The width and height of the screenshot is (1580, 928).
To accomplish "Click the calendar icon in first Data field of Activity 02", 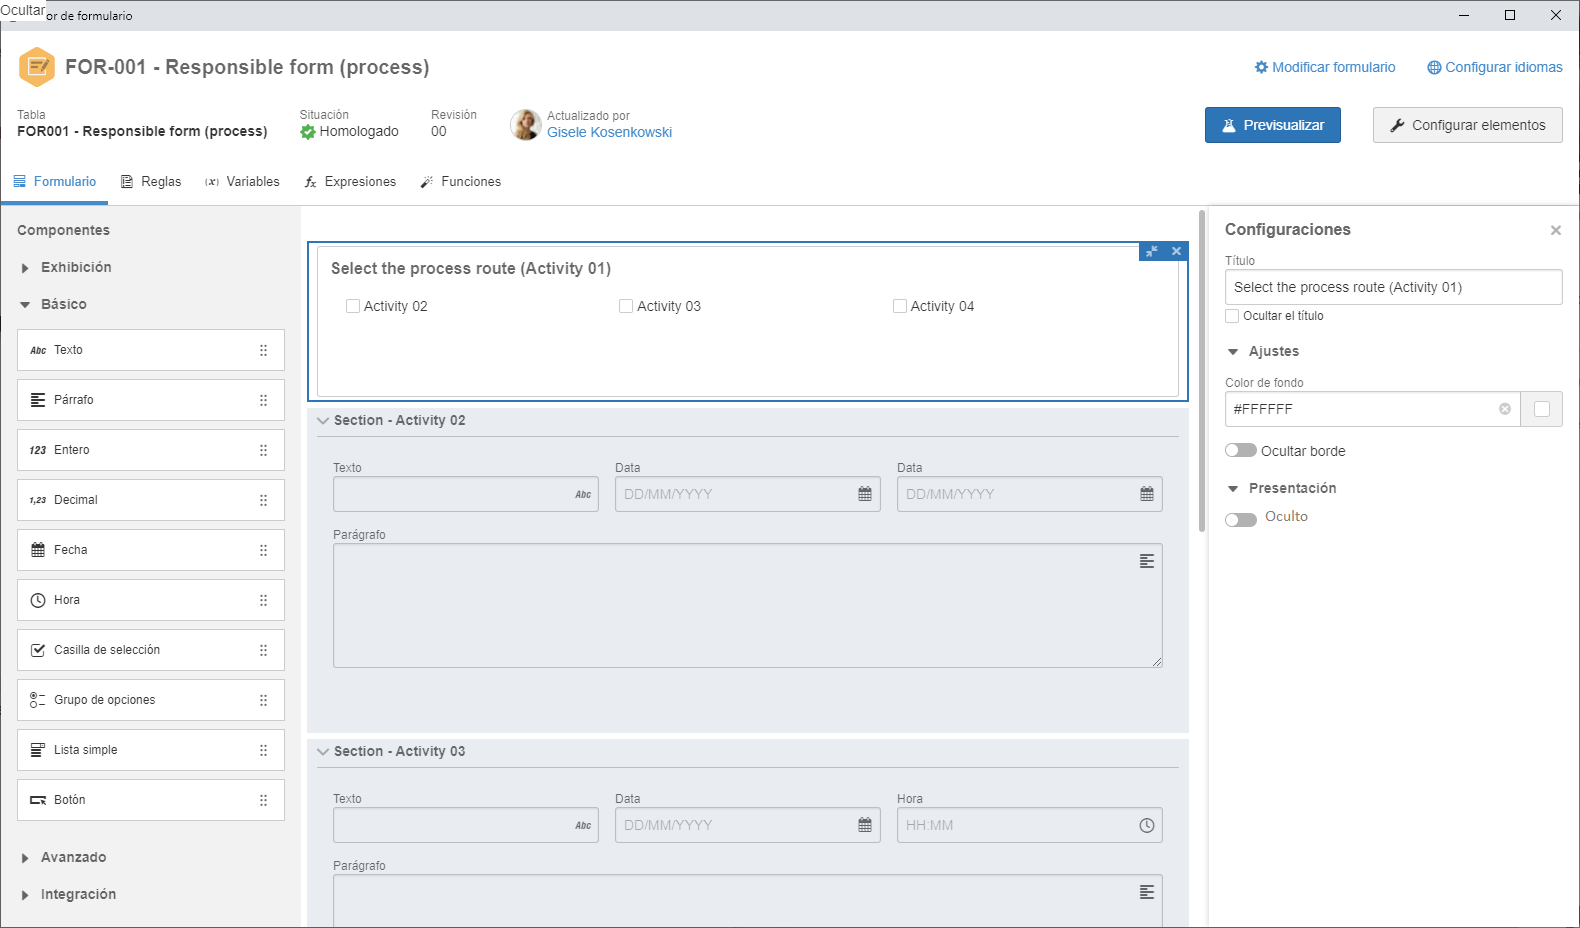I will coord(865,494).
